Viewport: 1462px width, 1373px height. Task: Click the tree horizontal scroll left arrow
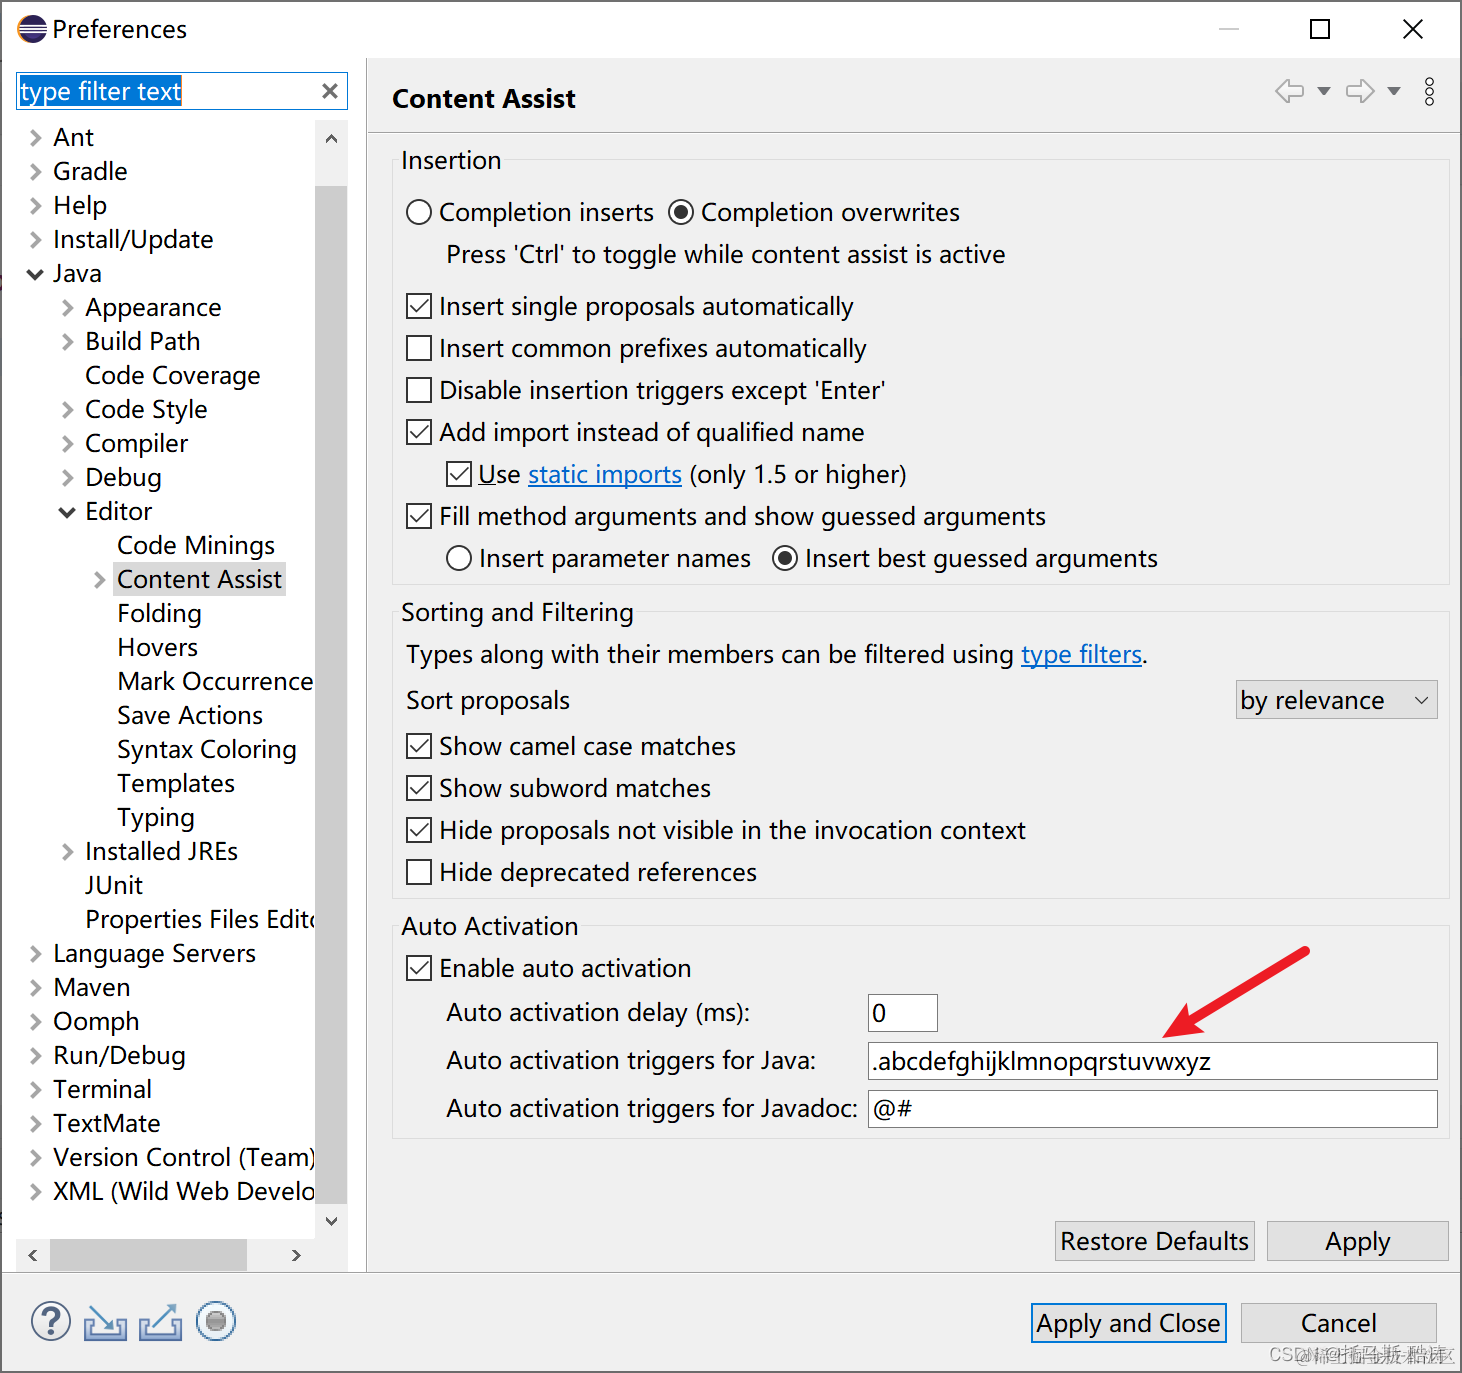coord(33,1255)
